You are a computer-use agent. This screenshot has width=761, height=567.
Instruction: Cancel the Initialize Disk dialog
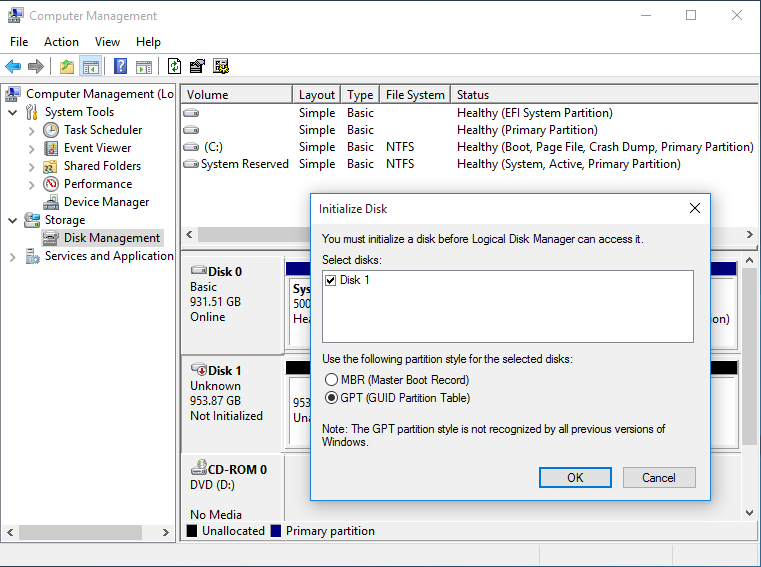pyautogui.click(x=658, y=477)
